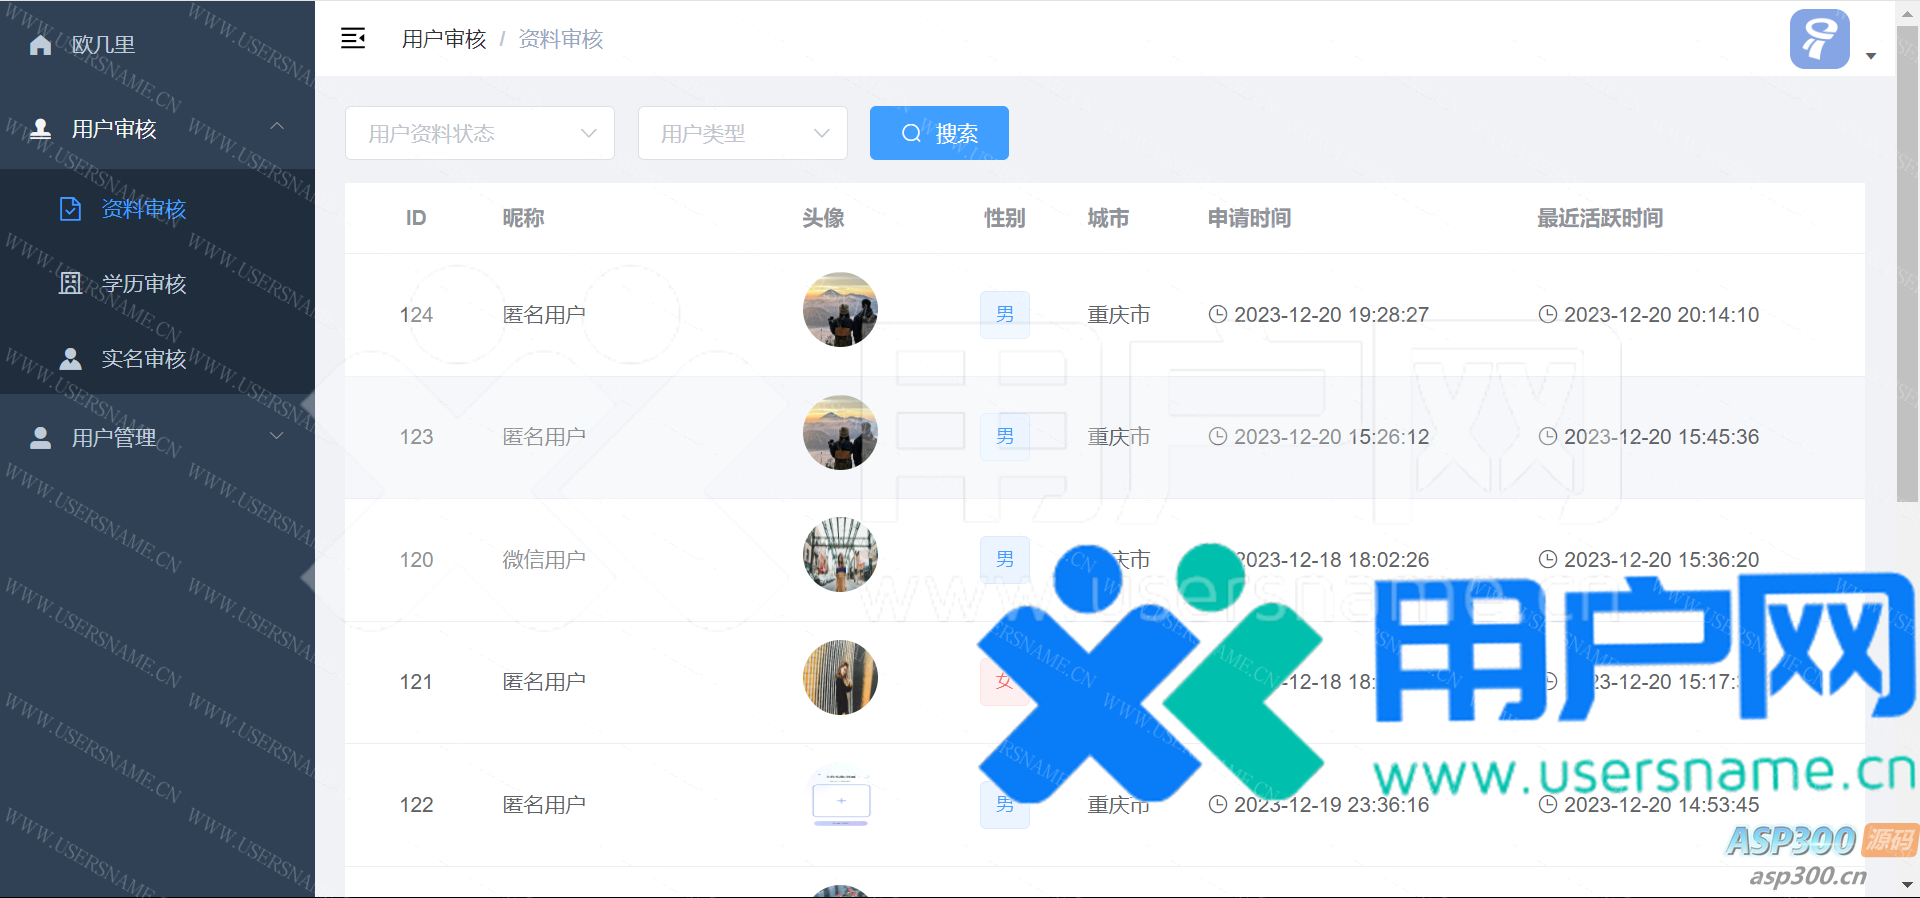
Task: Click the 用户管理 user icon
Action: [41, 438]
